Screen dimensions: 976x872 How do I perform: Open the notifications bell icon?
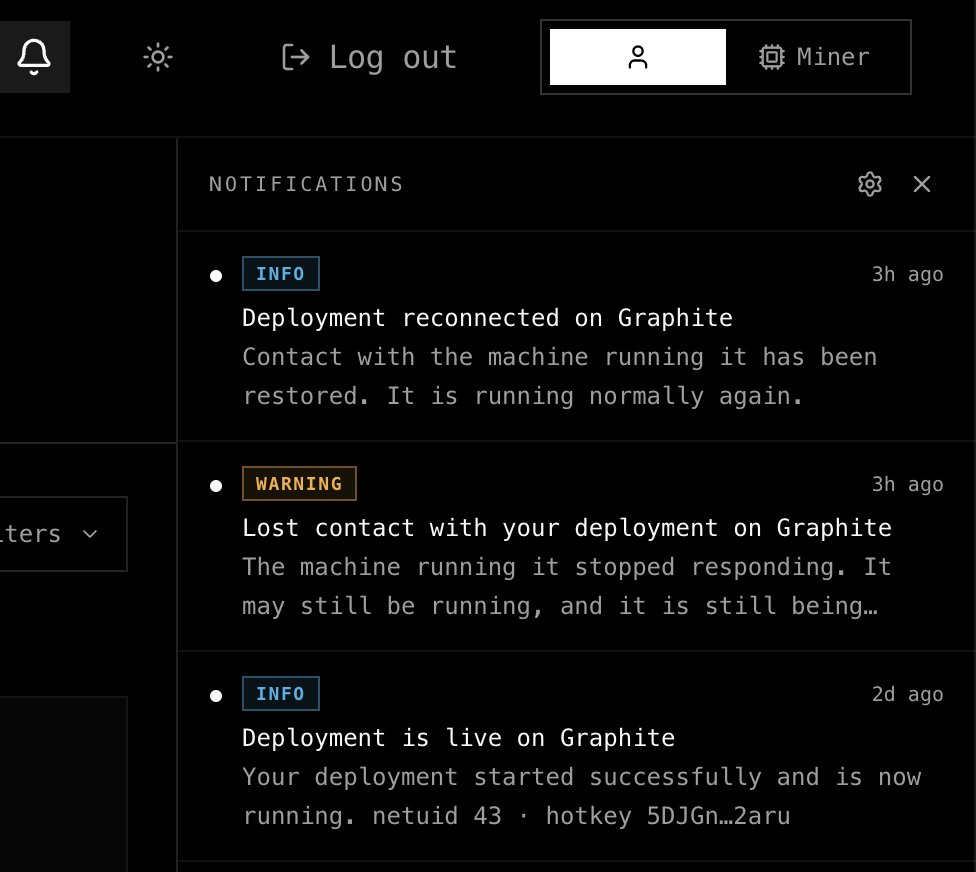(34, 57)
